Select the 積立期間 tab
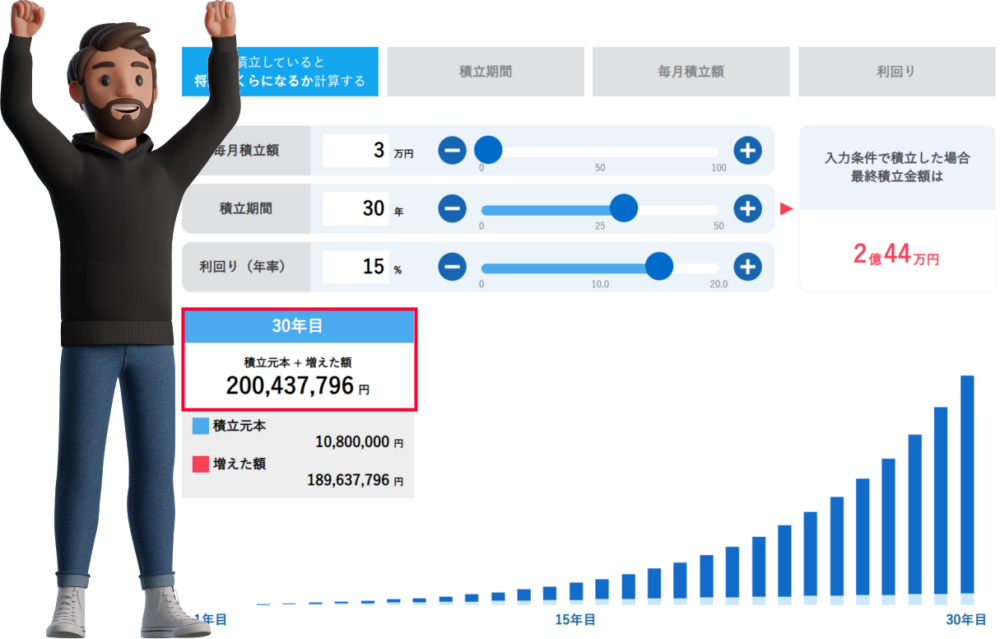Image resolution: width=1000 pixels, height=639 pixels. (484, 72)
